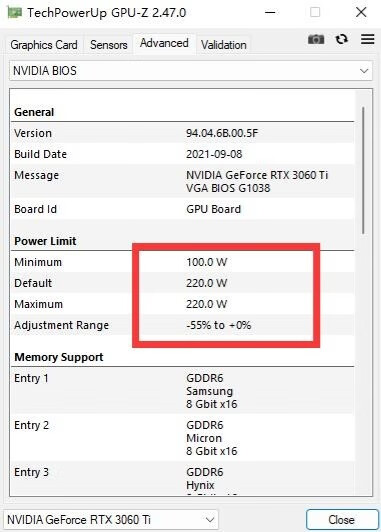
Task: Select Entry 2 Micron memory row
Action: [x=183, y=438]
